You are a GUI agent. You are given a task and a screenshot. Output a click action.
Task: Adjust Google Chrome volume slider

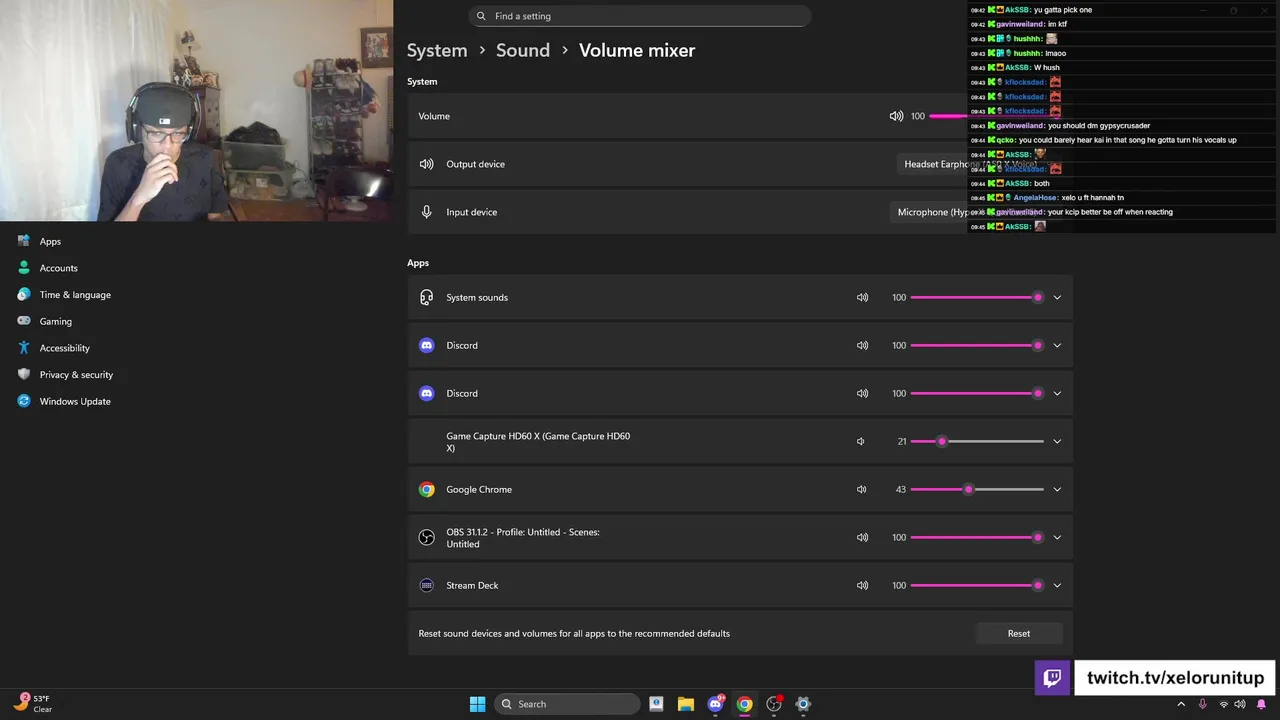tap(977, 489)
